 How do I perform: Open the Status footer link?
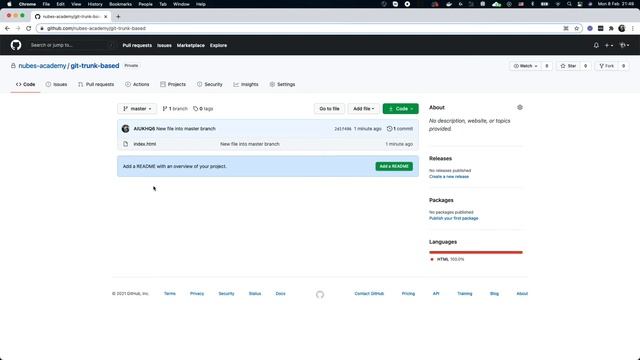[255, 293]
